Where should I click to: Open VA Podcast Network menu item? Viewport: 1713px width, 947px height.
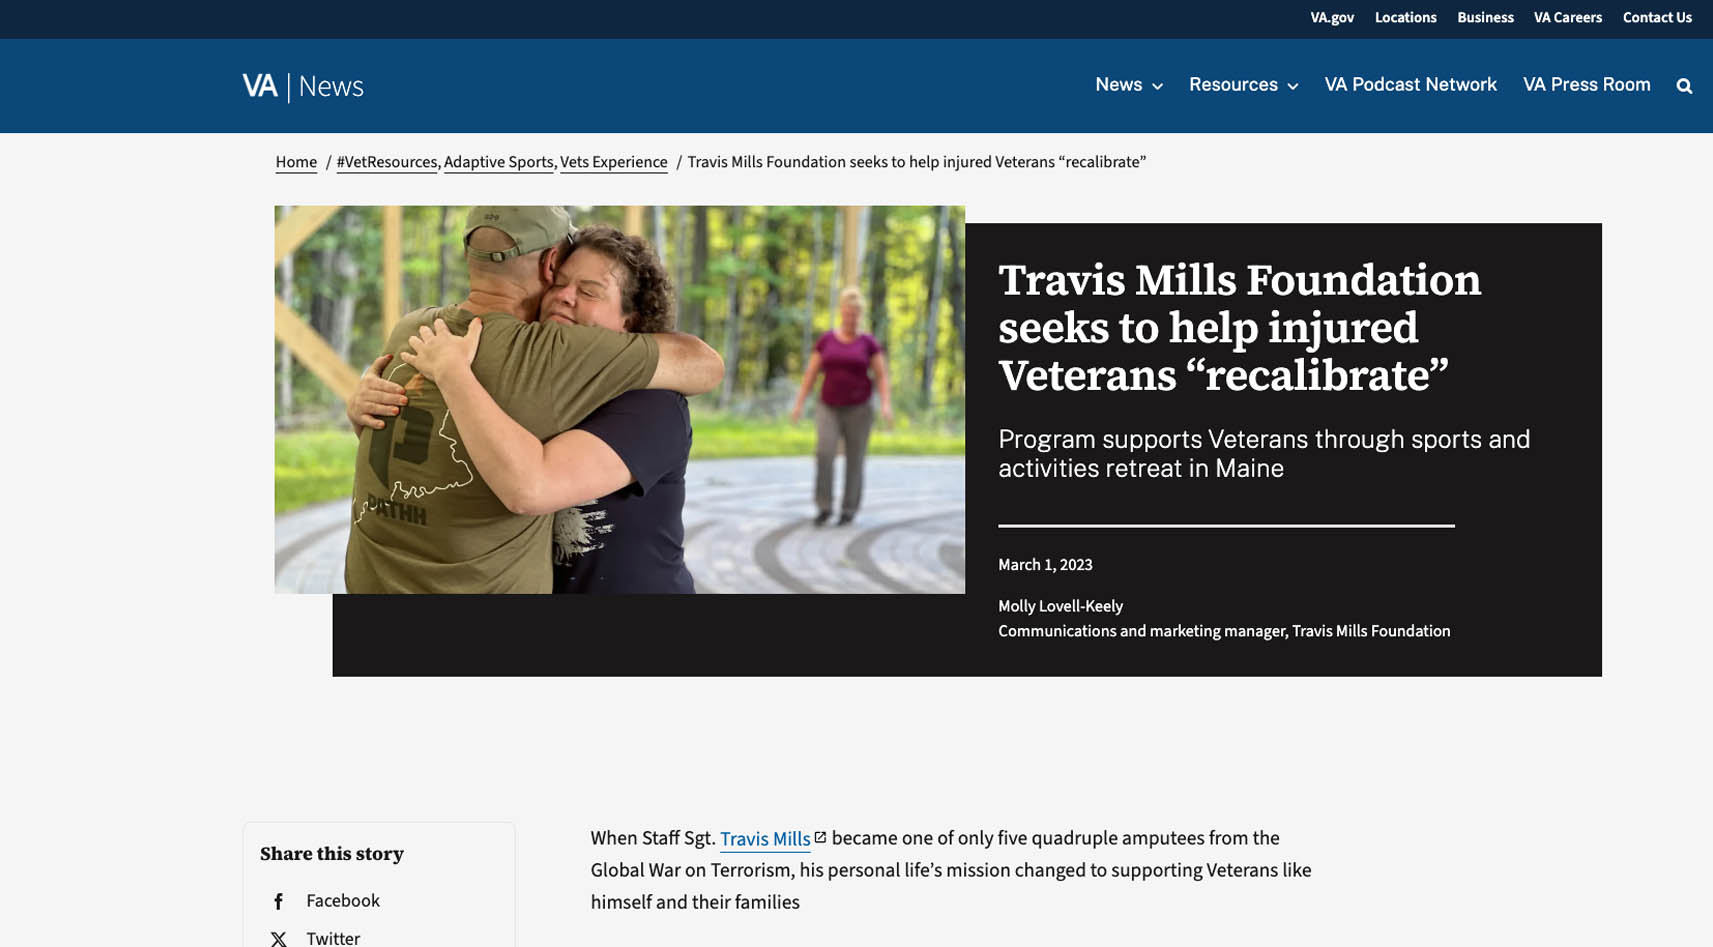point(1410,85)
